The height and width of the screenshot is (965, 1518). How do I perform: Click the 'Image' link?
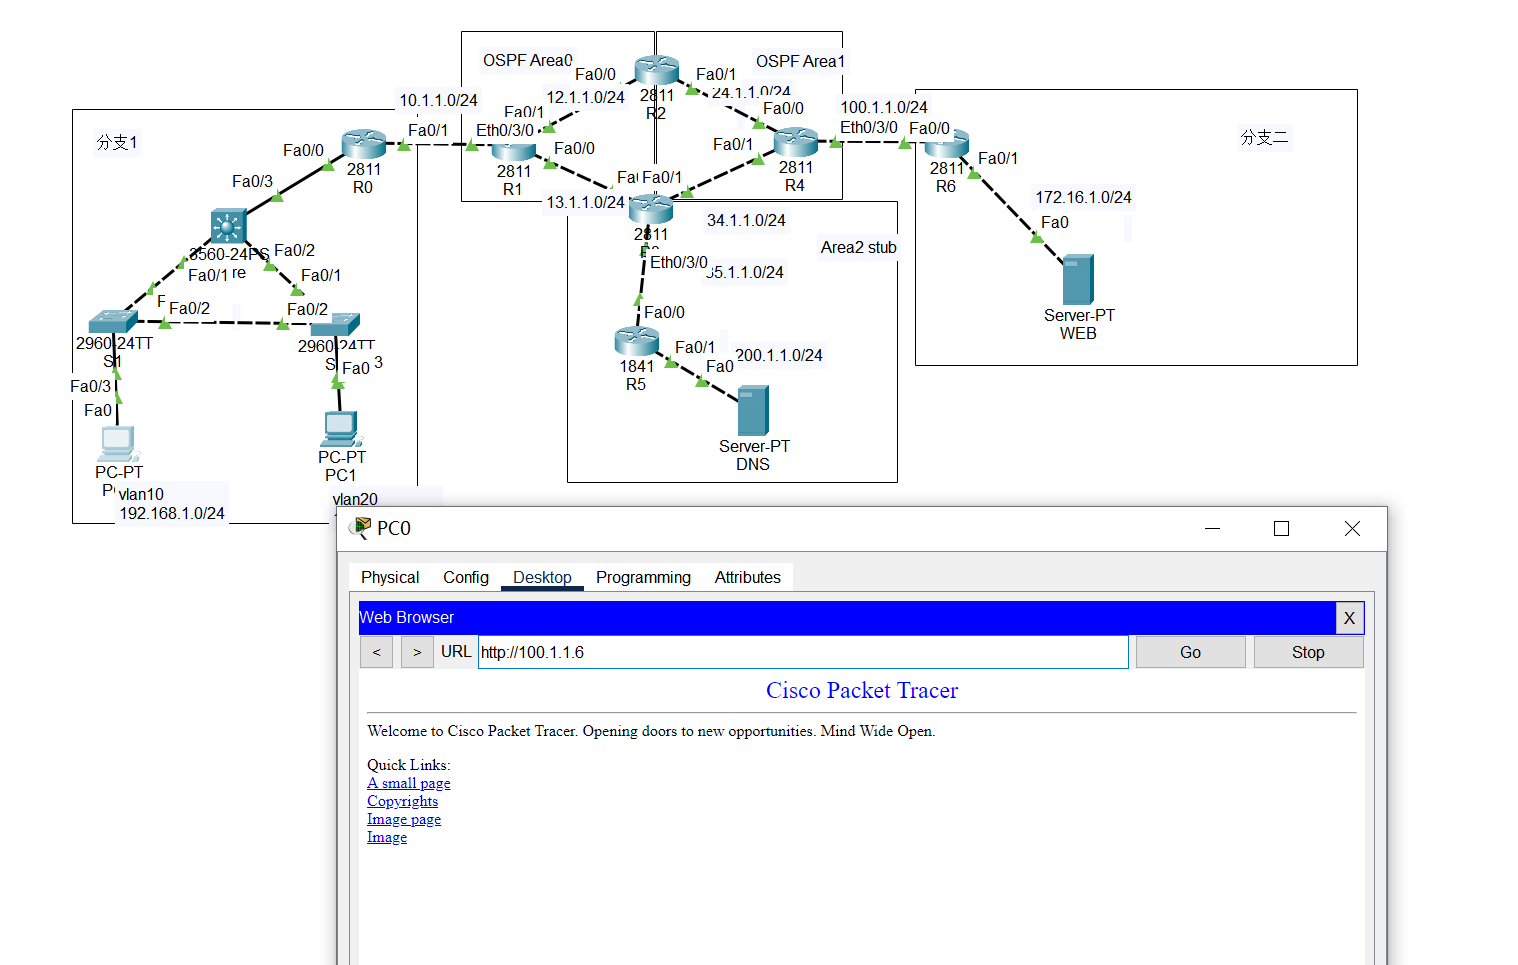click(387, 837)
